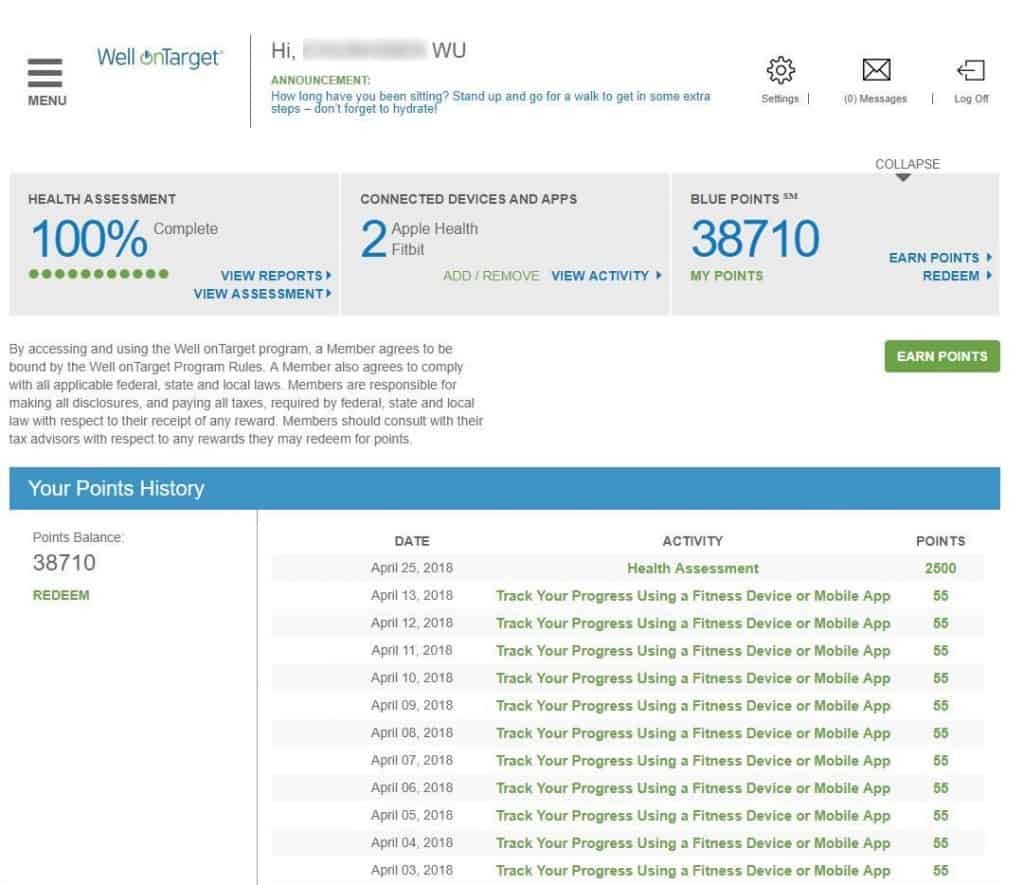This screenshot has width=1024, height=885.
Task: Click Add / Remove devices link
Action: [x=491, y=276]
